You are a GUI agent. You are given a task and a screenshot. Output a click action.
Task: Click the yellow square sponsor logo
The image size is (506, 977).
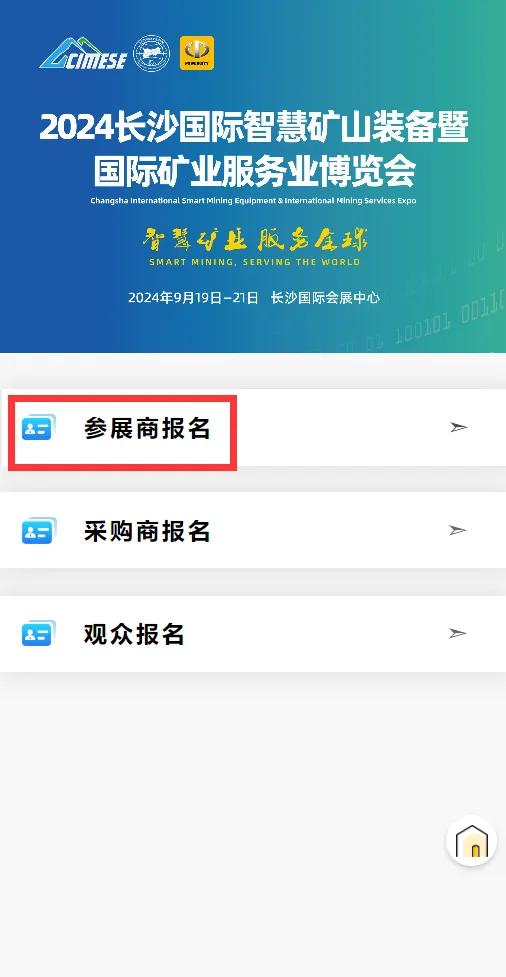[x=197, y=52]
